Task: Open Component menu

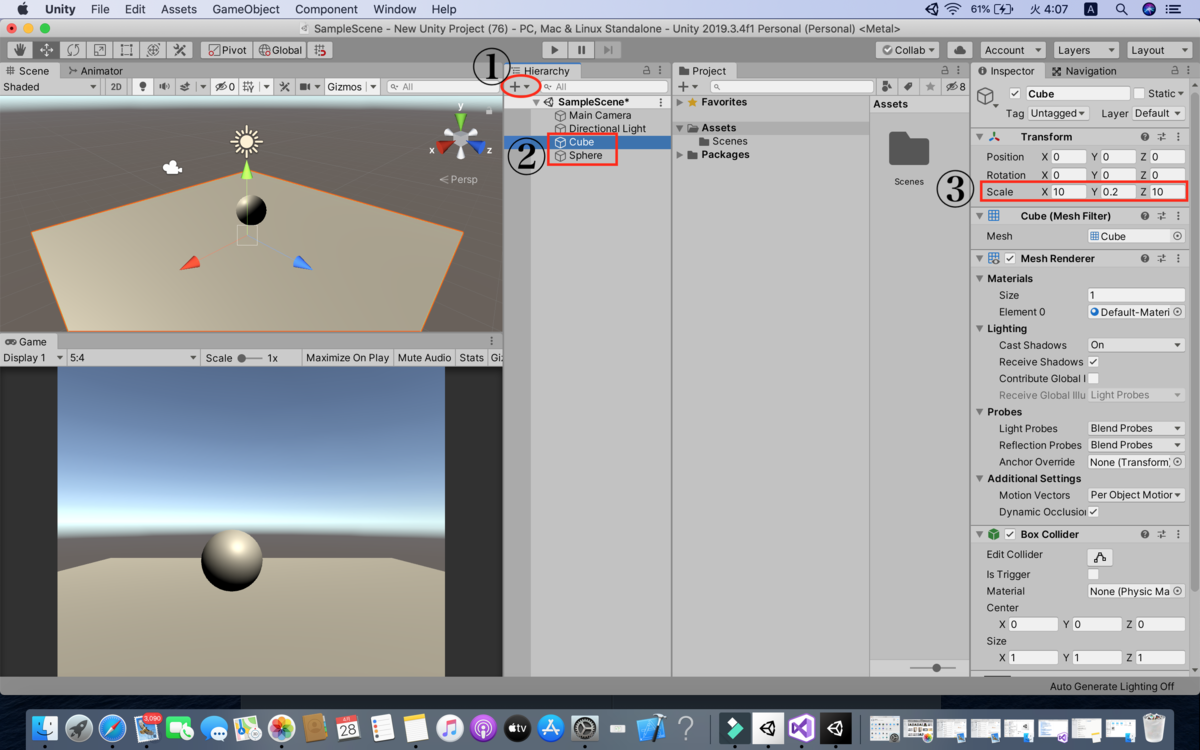Action: 326,9
